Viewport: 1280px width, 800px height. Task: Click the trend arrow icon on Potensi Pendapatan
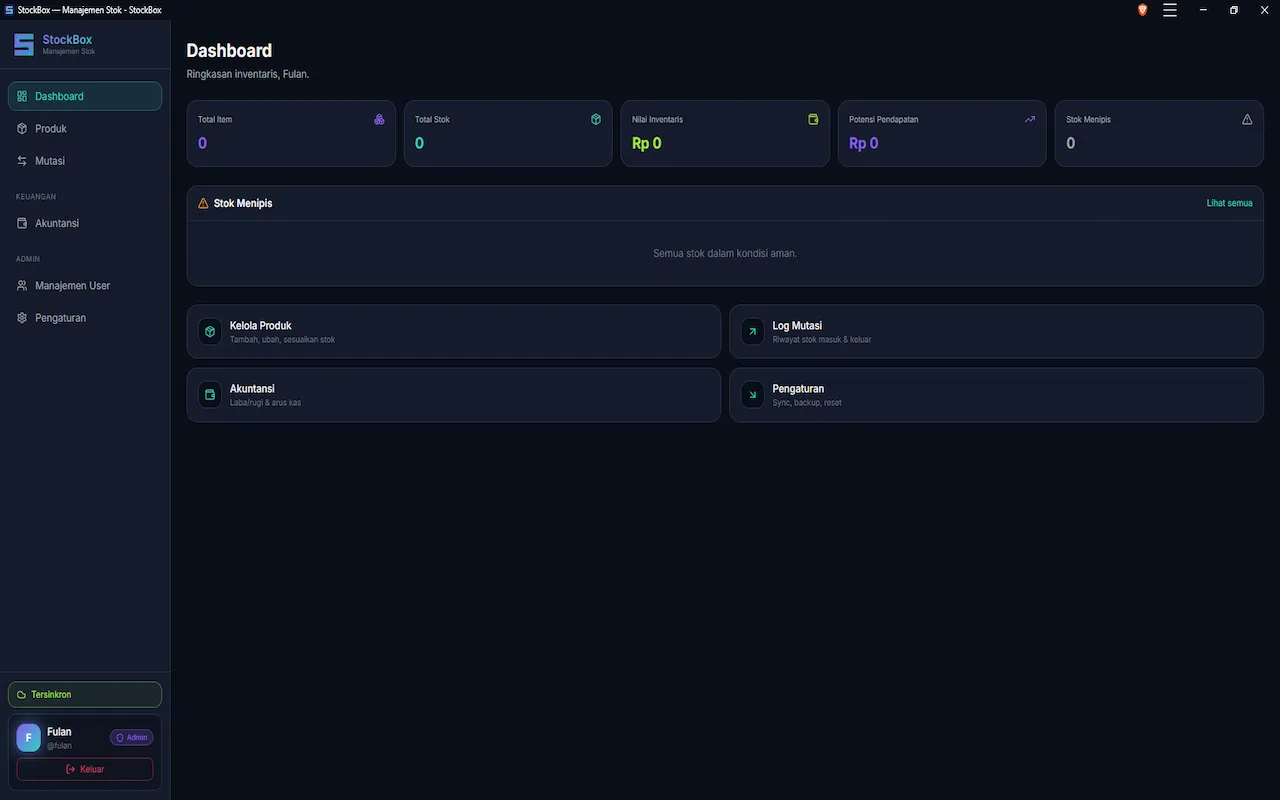tap(1030, 119)
